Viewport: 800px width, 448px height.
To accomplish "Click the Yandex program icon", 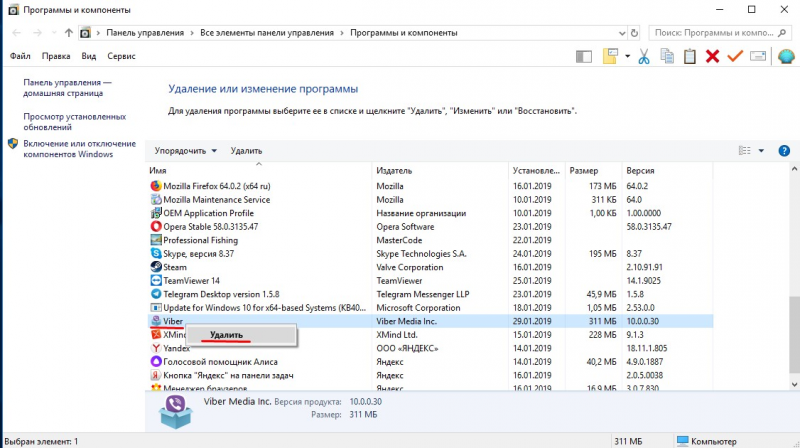I will (156, 349).
